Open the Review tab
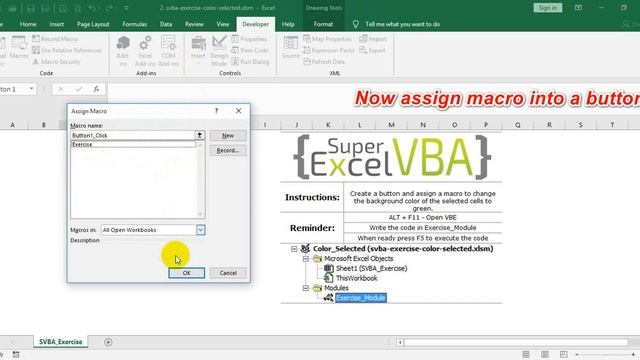Screen dimensions: 640x360 click(x=194, y=24)
